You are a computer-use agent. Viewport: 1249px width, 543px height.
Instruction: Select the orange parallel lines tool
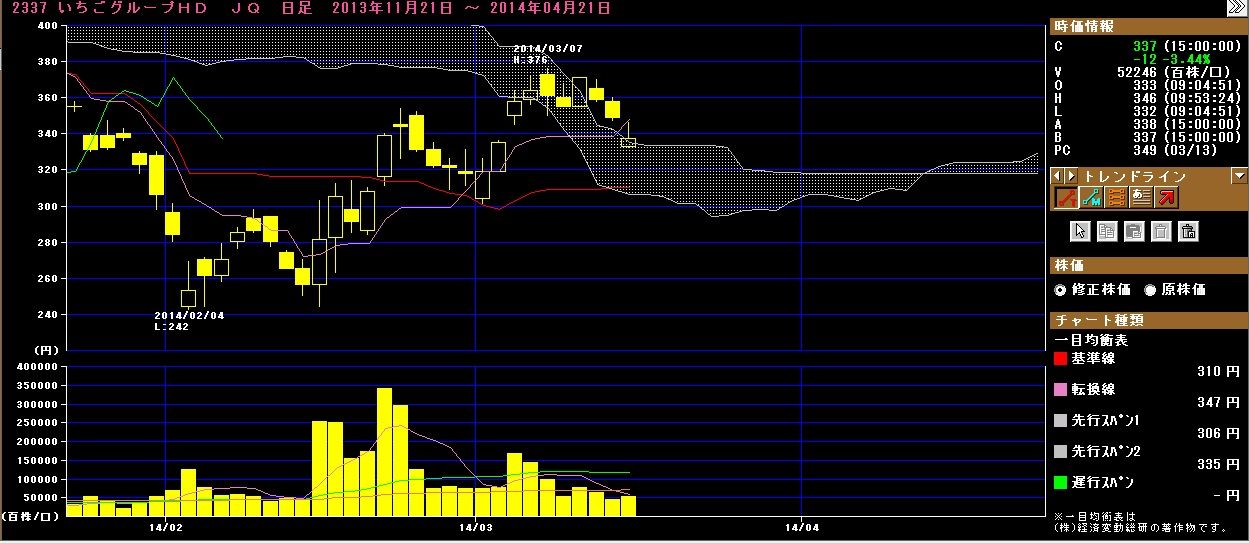tap(1117, 197)
